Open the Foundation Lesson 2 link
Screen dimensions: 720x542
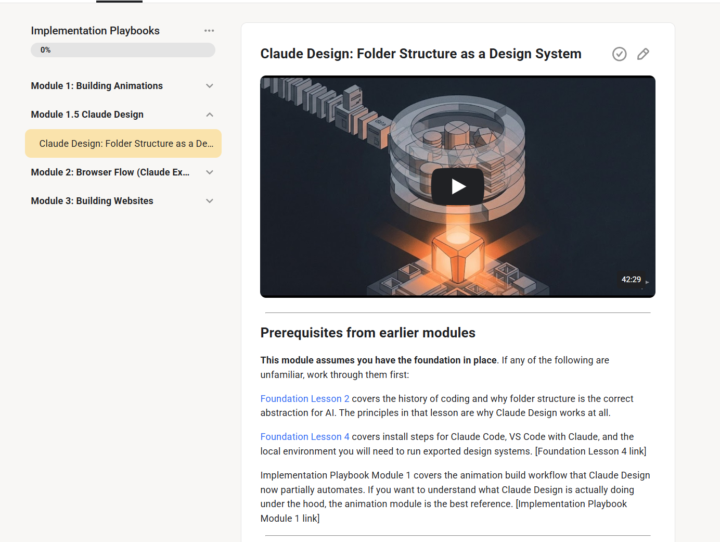point(304,399)
